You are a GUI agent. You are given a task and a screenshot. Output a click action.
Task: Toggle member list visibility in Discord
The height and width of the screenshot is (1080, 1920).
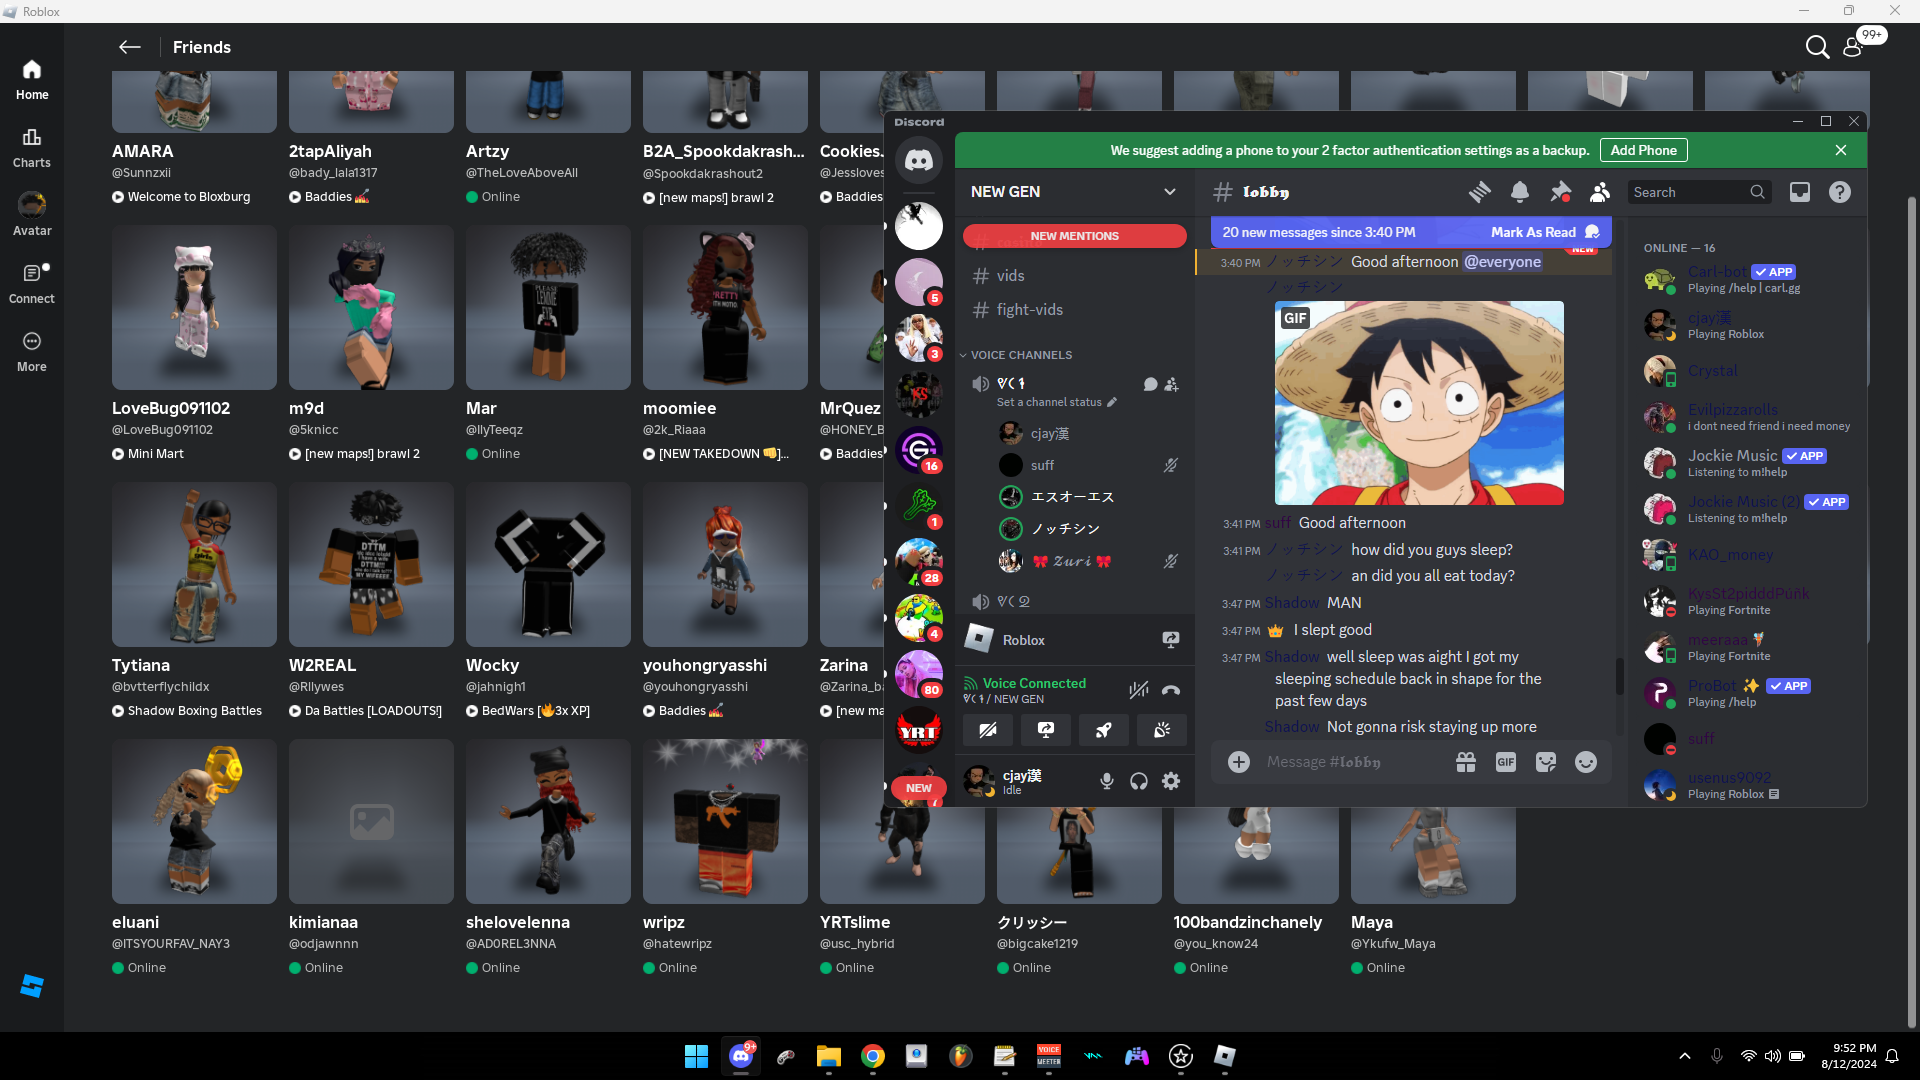pyautogui.click(x=1600, y=192)
